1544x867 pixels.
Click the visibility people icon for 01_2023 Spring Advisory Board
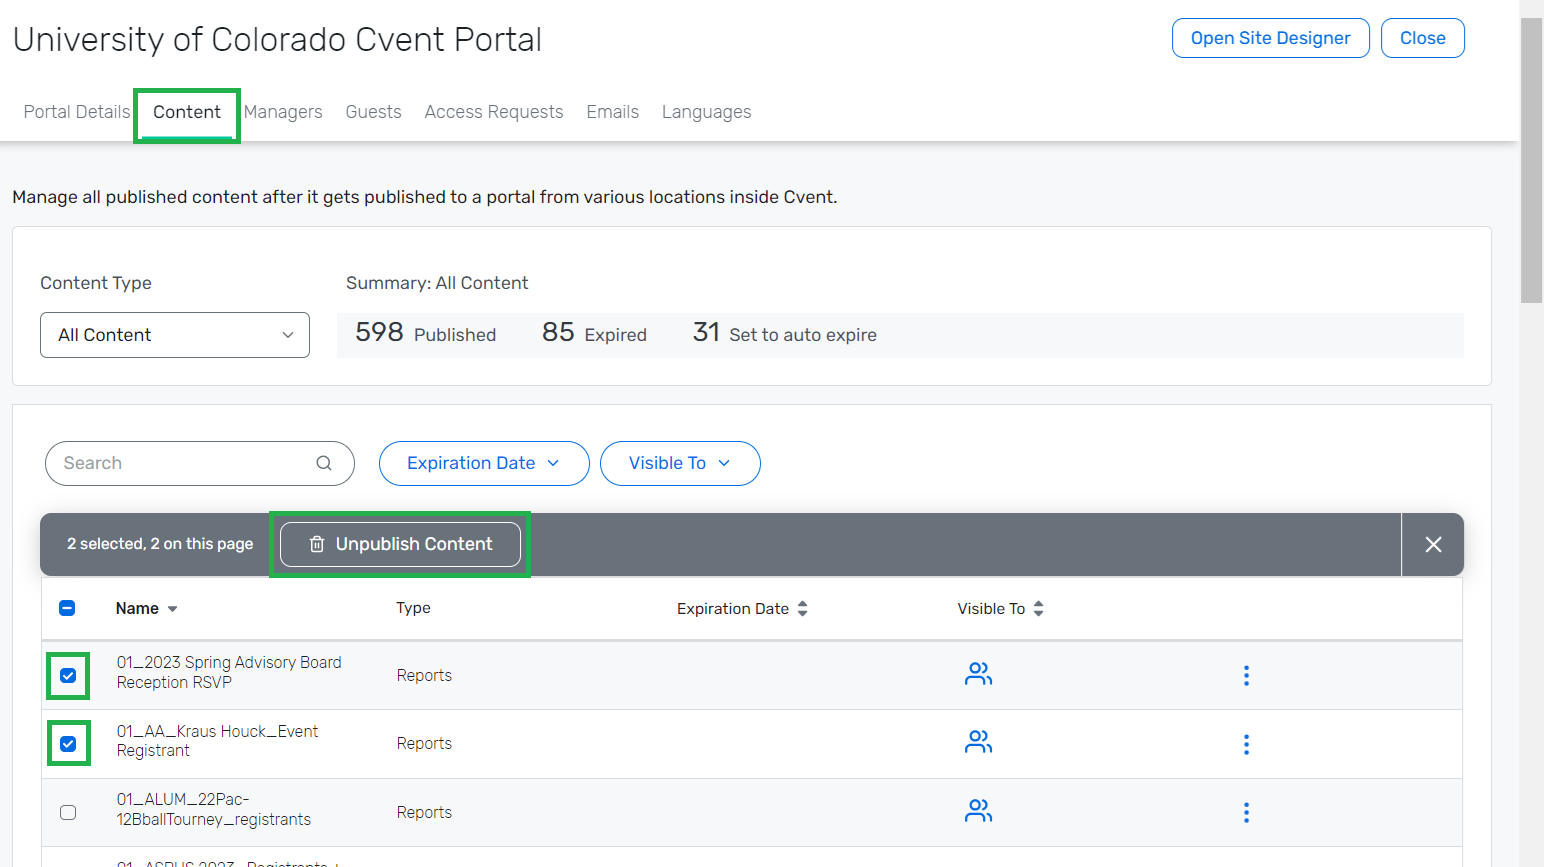(978, 674)
